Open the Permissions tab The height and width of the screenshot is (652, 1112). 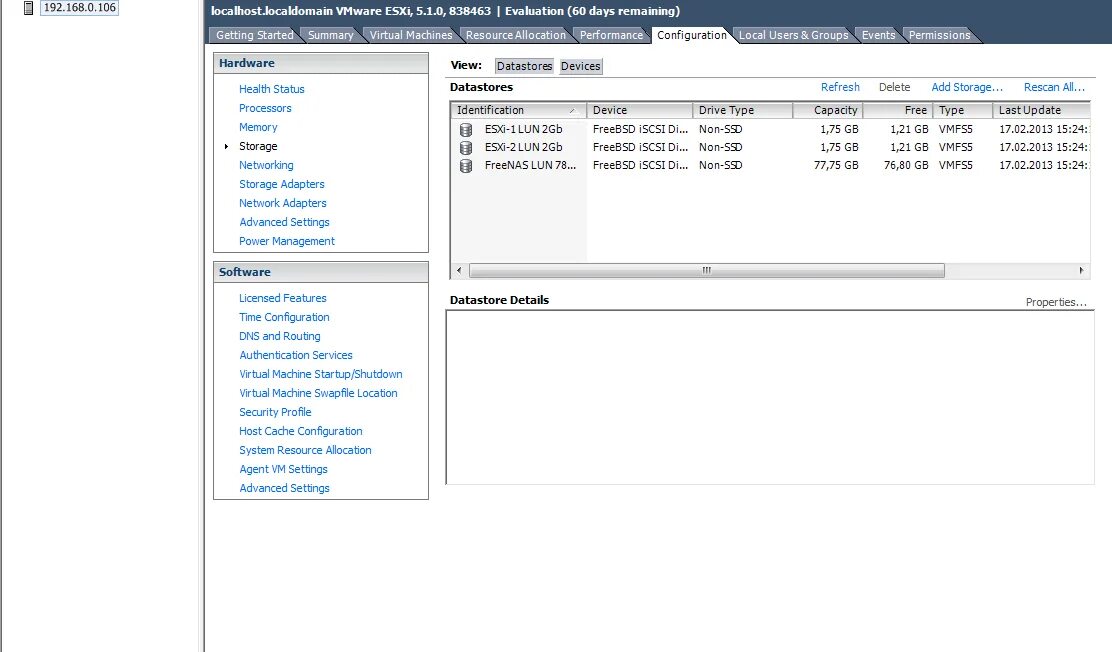coord(939,35)
